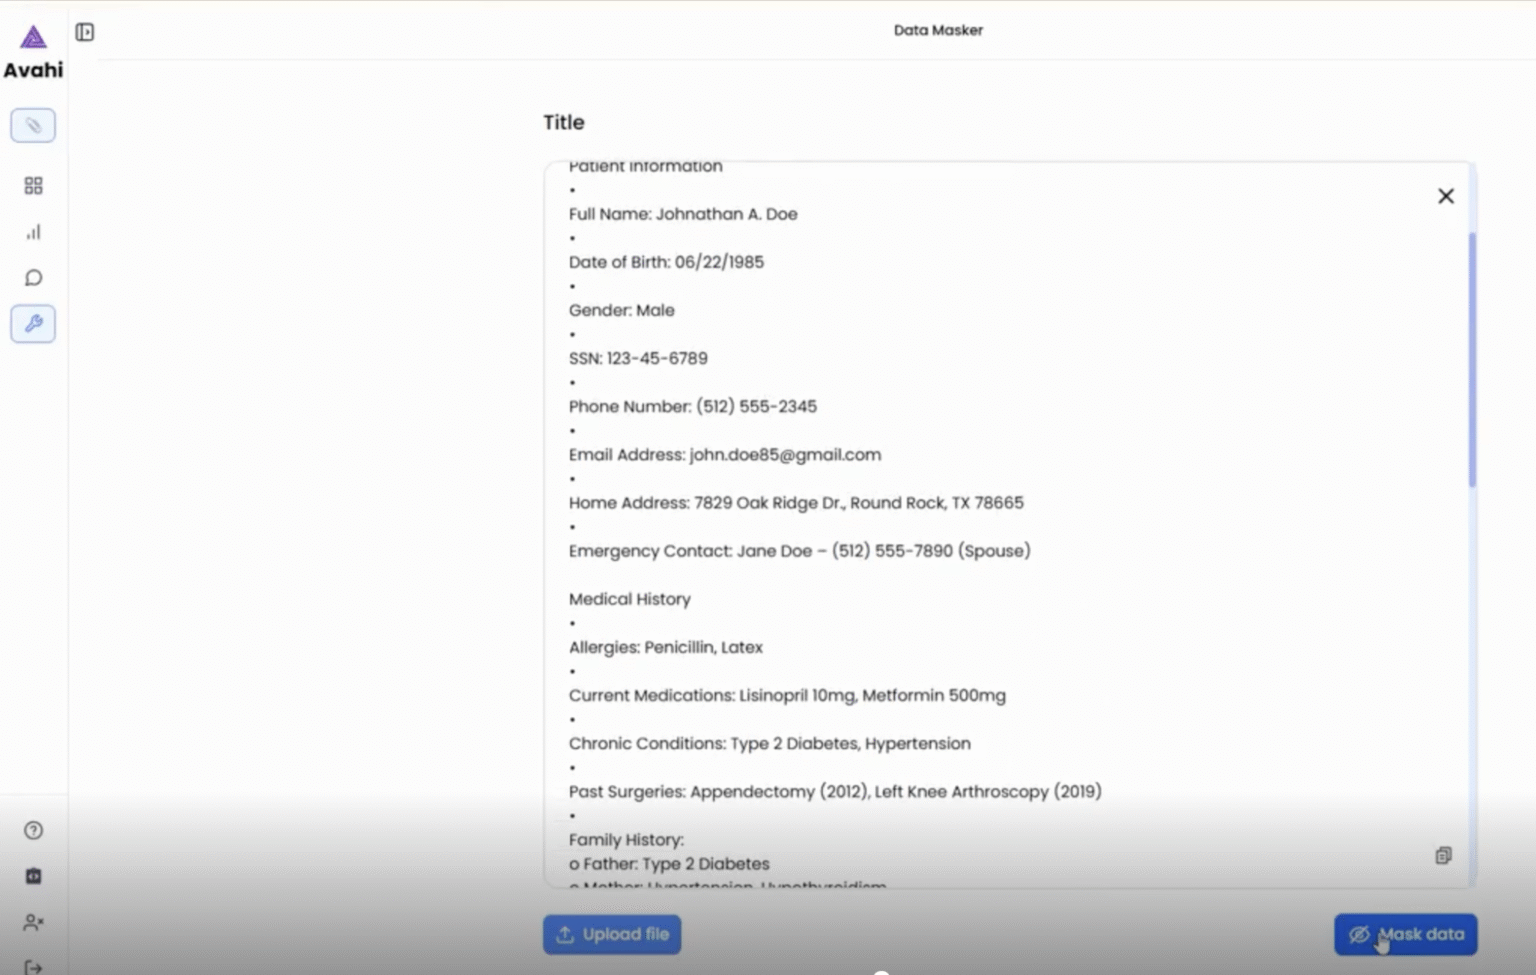Viewport: 1536px width, 975px height.
Task: Open the dashboard grid icon
Action: (33, 185)
